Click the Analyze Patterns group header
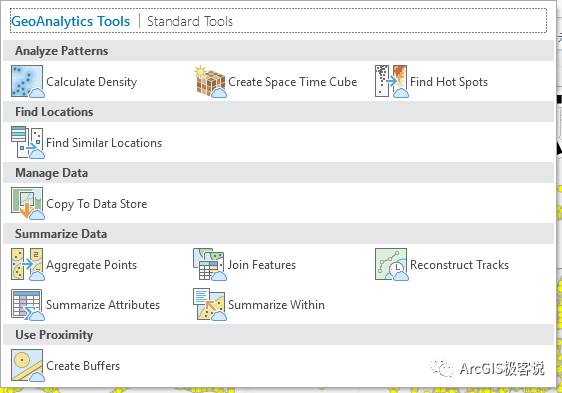This screenshot has height=393, width=562. tap(278, 51)
